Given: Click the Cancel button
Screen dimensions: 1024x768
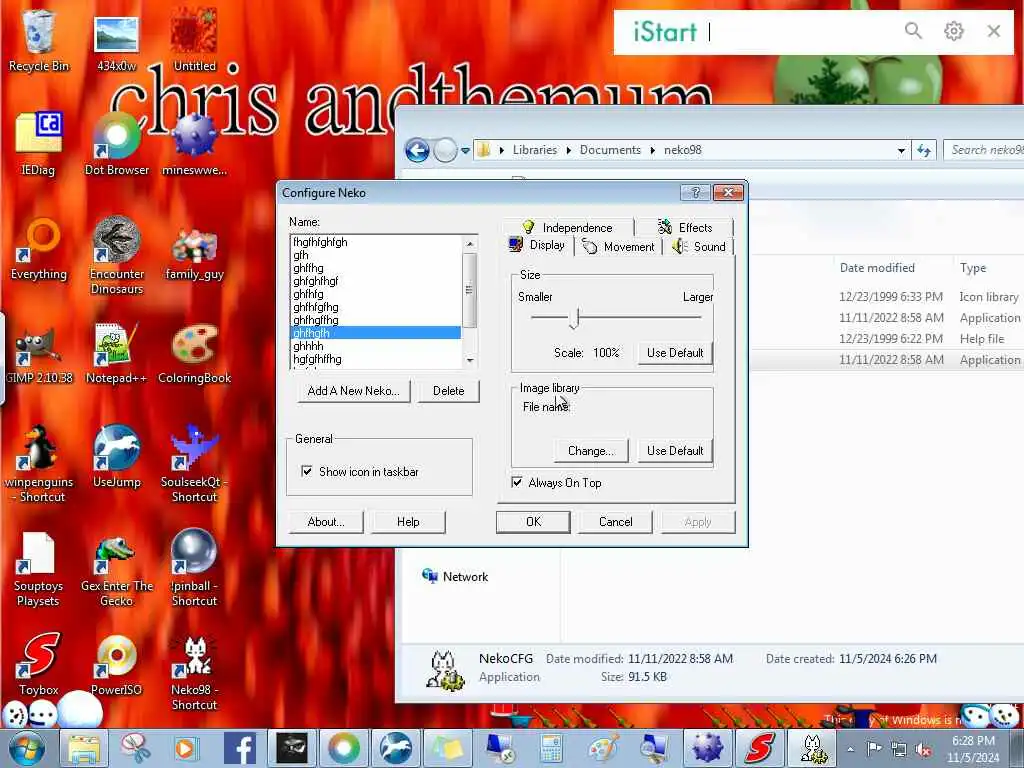Looking at the screenshot, I should pyautogui.click(x=615, y=521).
